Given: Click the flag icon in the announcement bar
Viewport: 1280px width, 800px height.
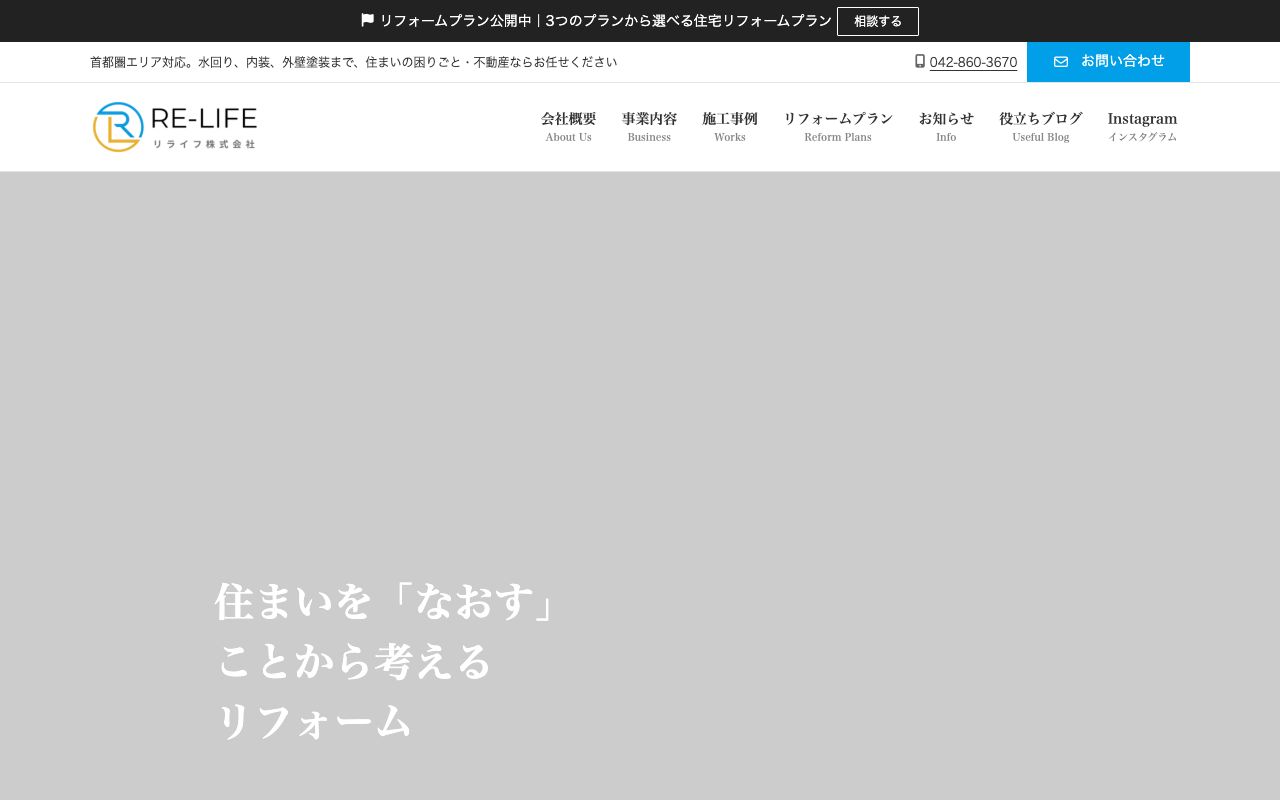Looking at the screenshot, I should pos(367,20).
